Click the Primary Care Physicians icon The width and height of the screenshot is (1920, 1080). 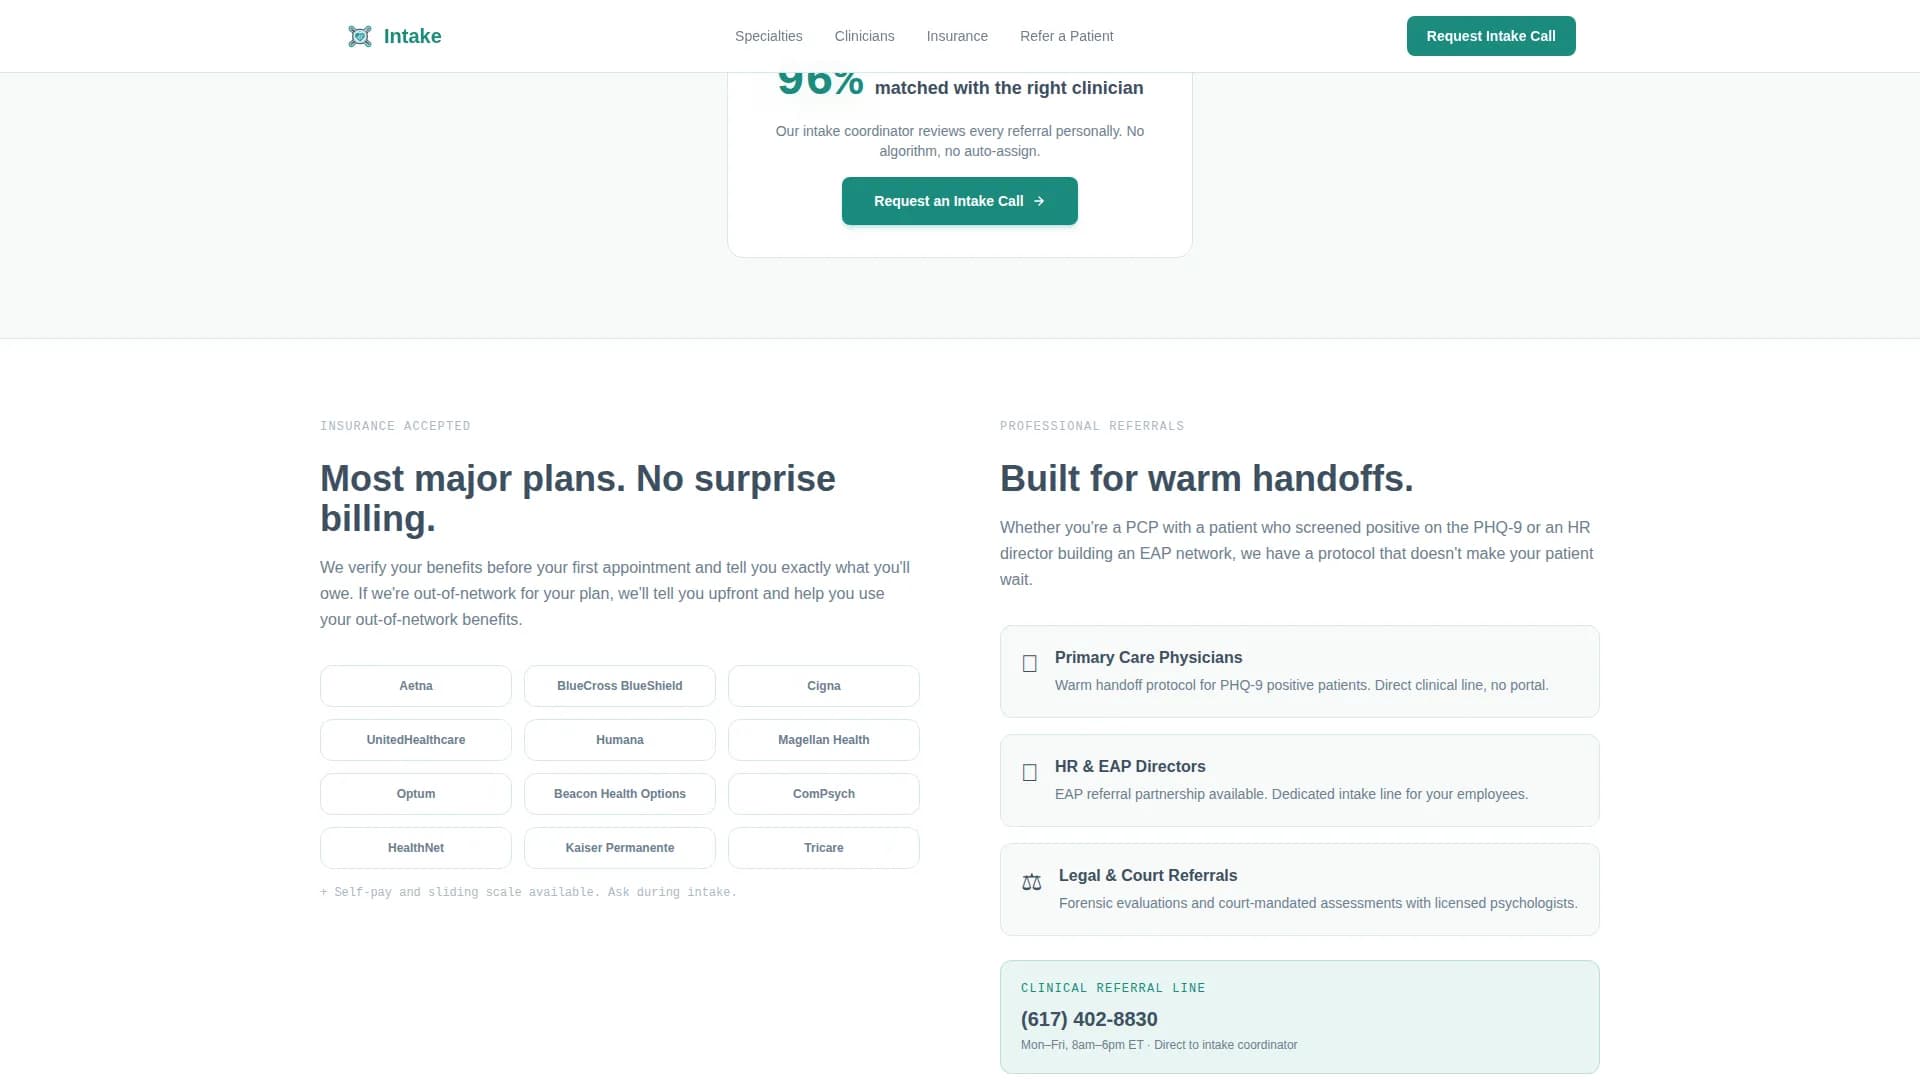click(x=1030, y=664)
